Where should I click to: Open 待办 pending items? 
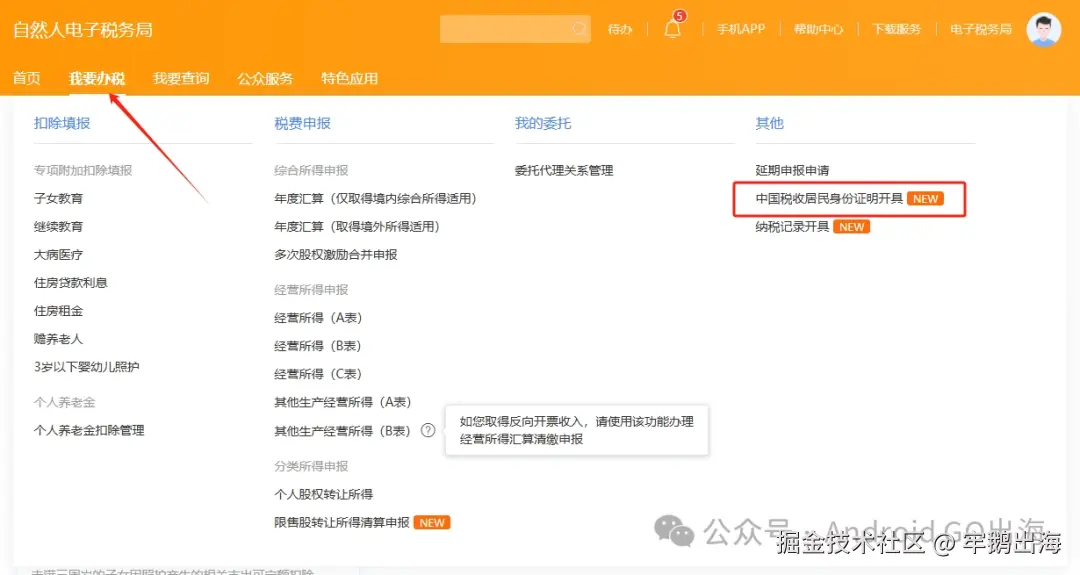tap(620, 29)
